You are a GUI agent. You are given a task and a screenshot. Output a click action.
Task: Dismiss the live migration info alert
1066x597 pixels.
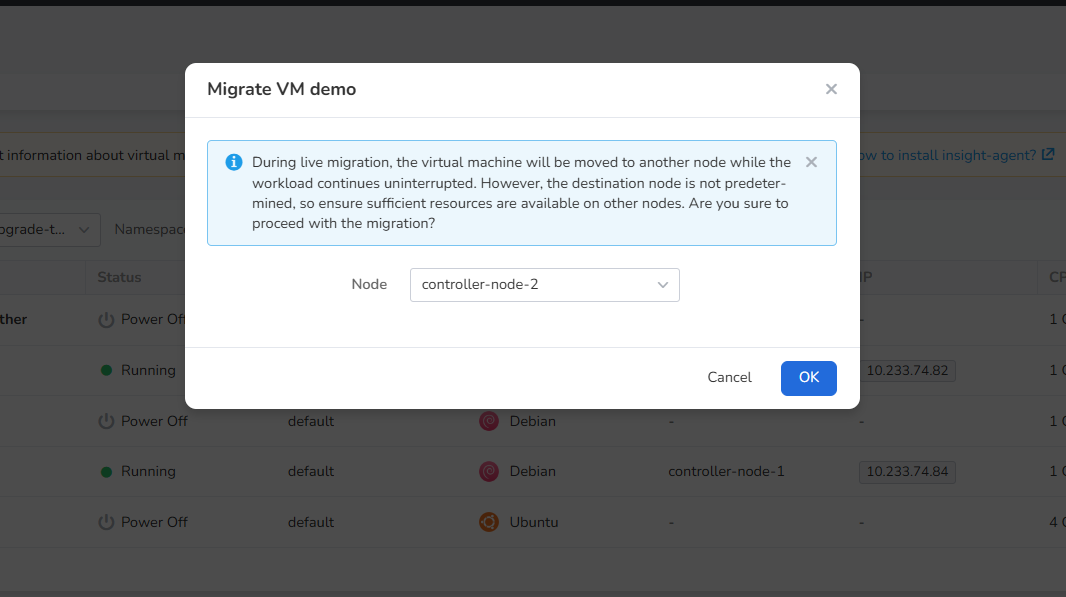tap(811, 162)
